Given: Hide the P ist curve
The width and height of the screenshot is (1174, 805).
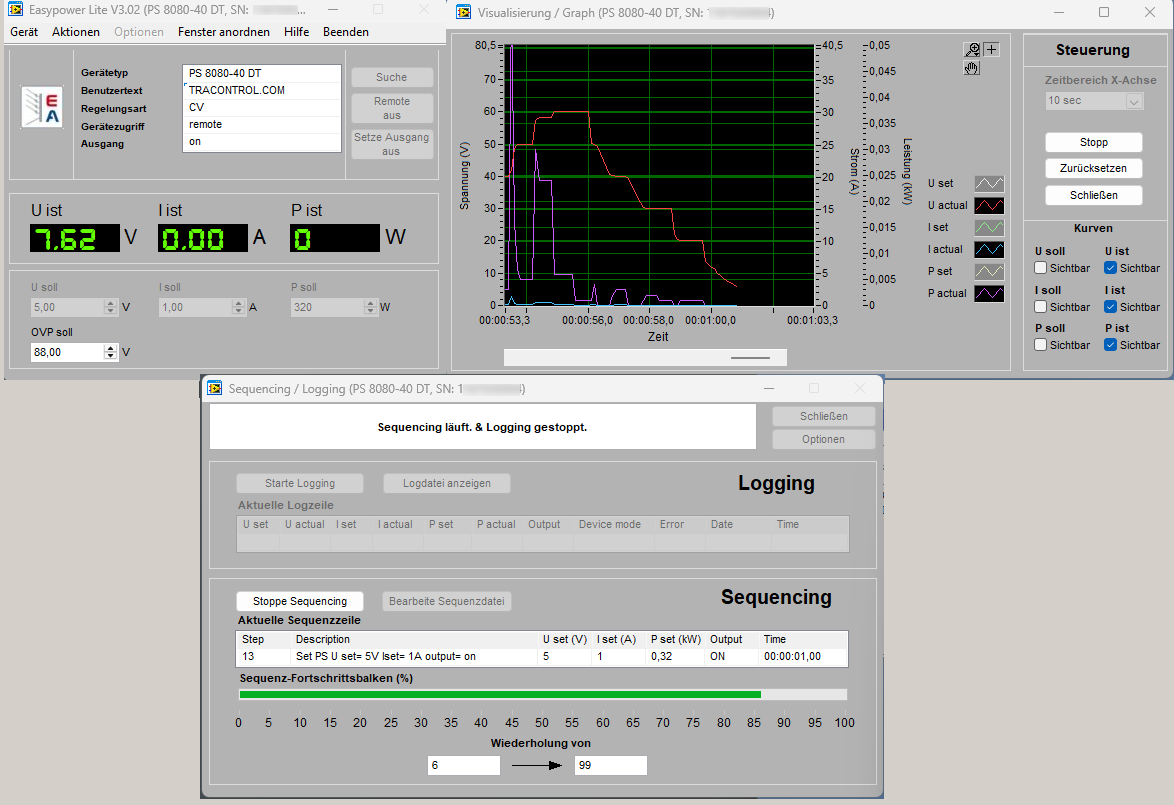Looking at the screenshot, I should pos(1111,345).
